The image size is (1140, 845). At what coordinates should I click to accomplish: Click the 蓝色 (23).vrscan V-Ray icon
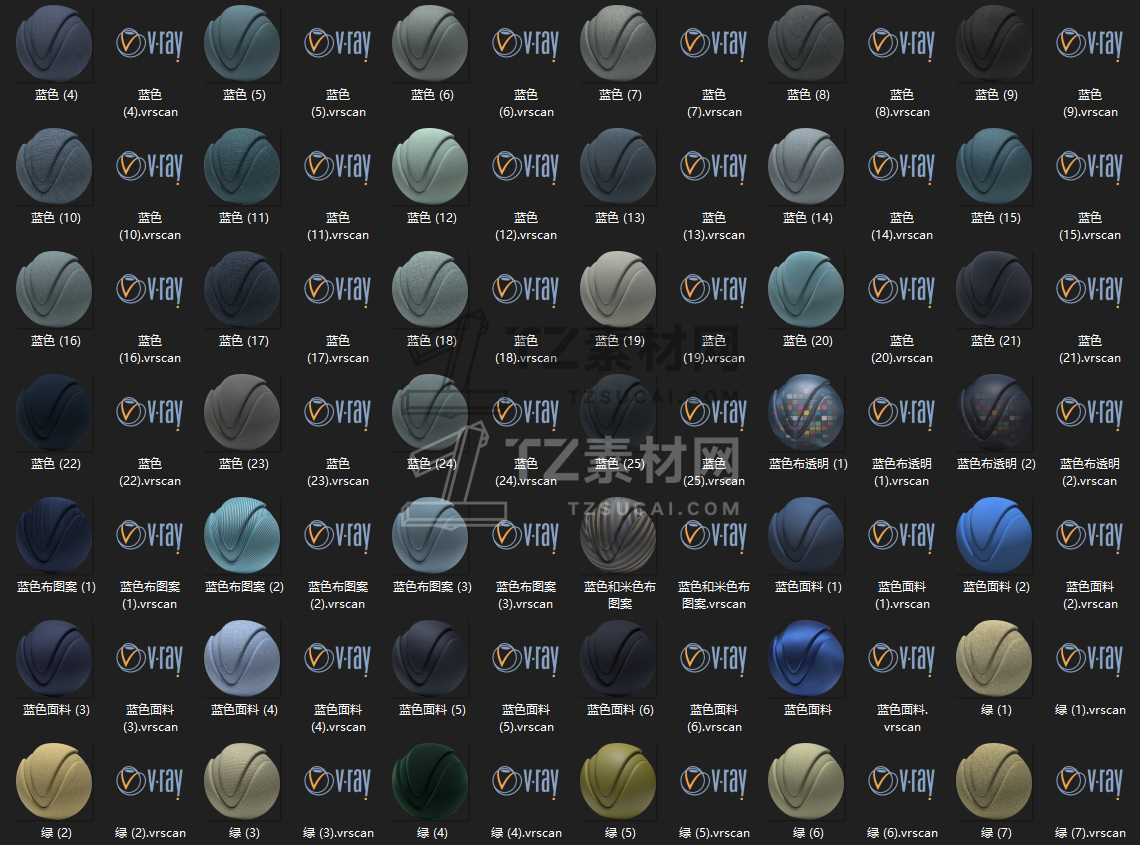tap(337, 412)
